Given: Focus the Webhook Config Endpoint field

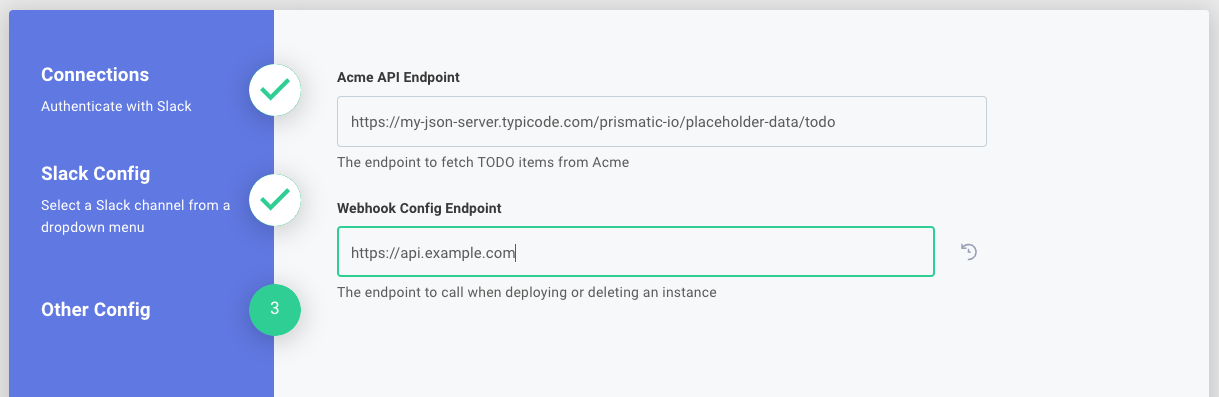Looking at the screenshot, I should point(636,252).
